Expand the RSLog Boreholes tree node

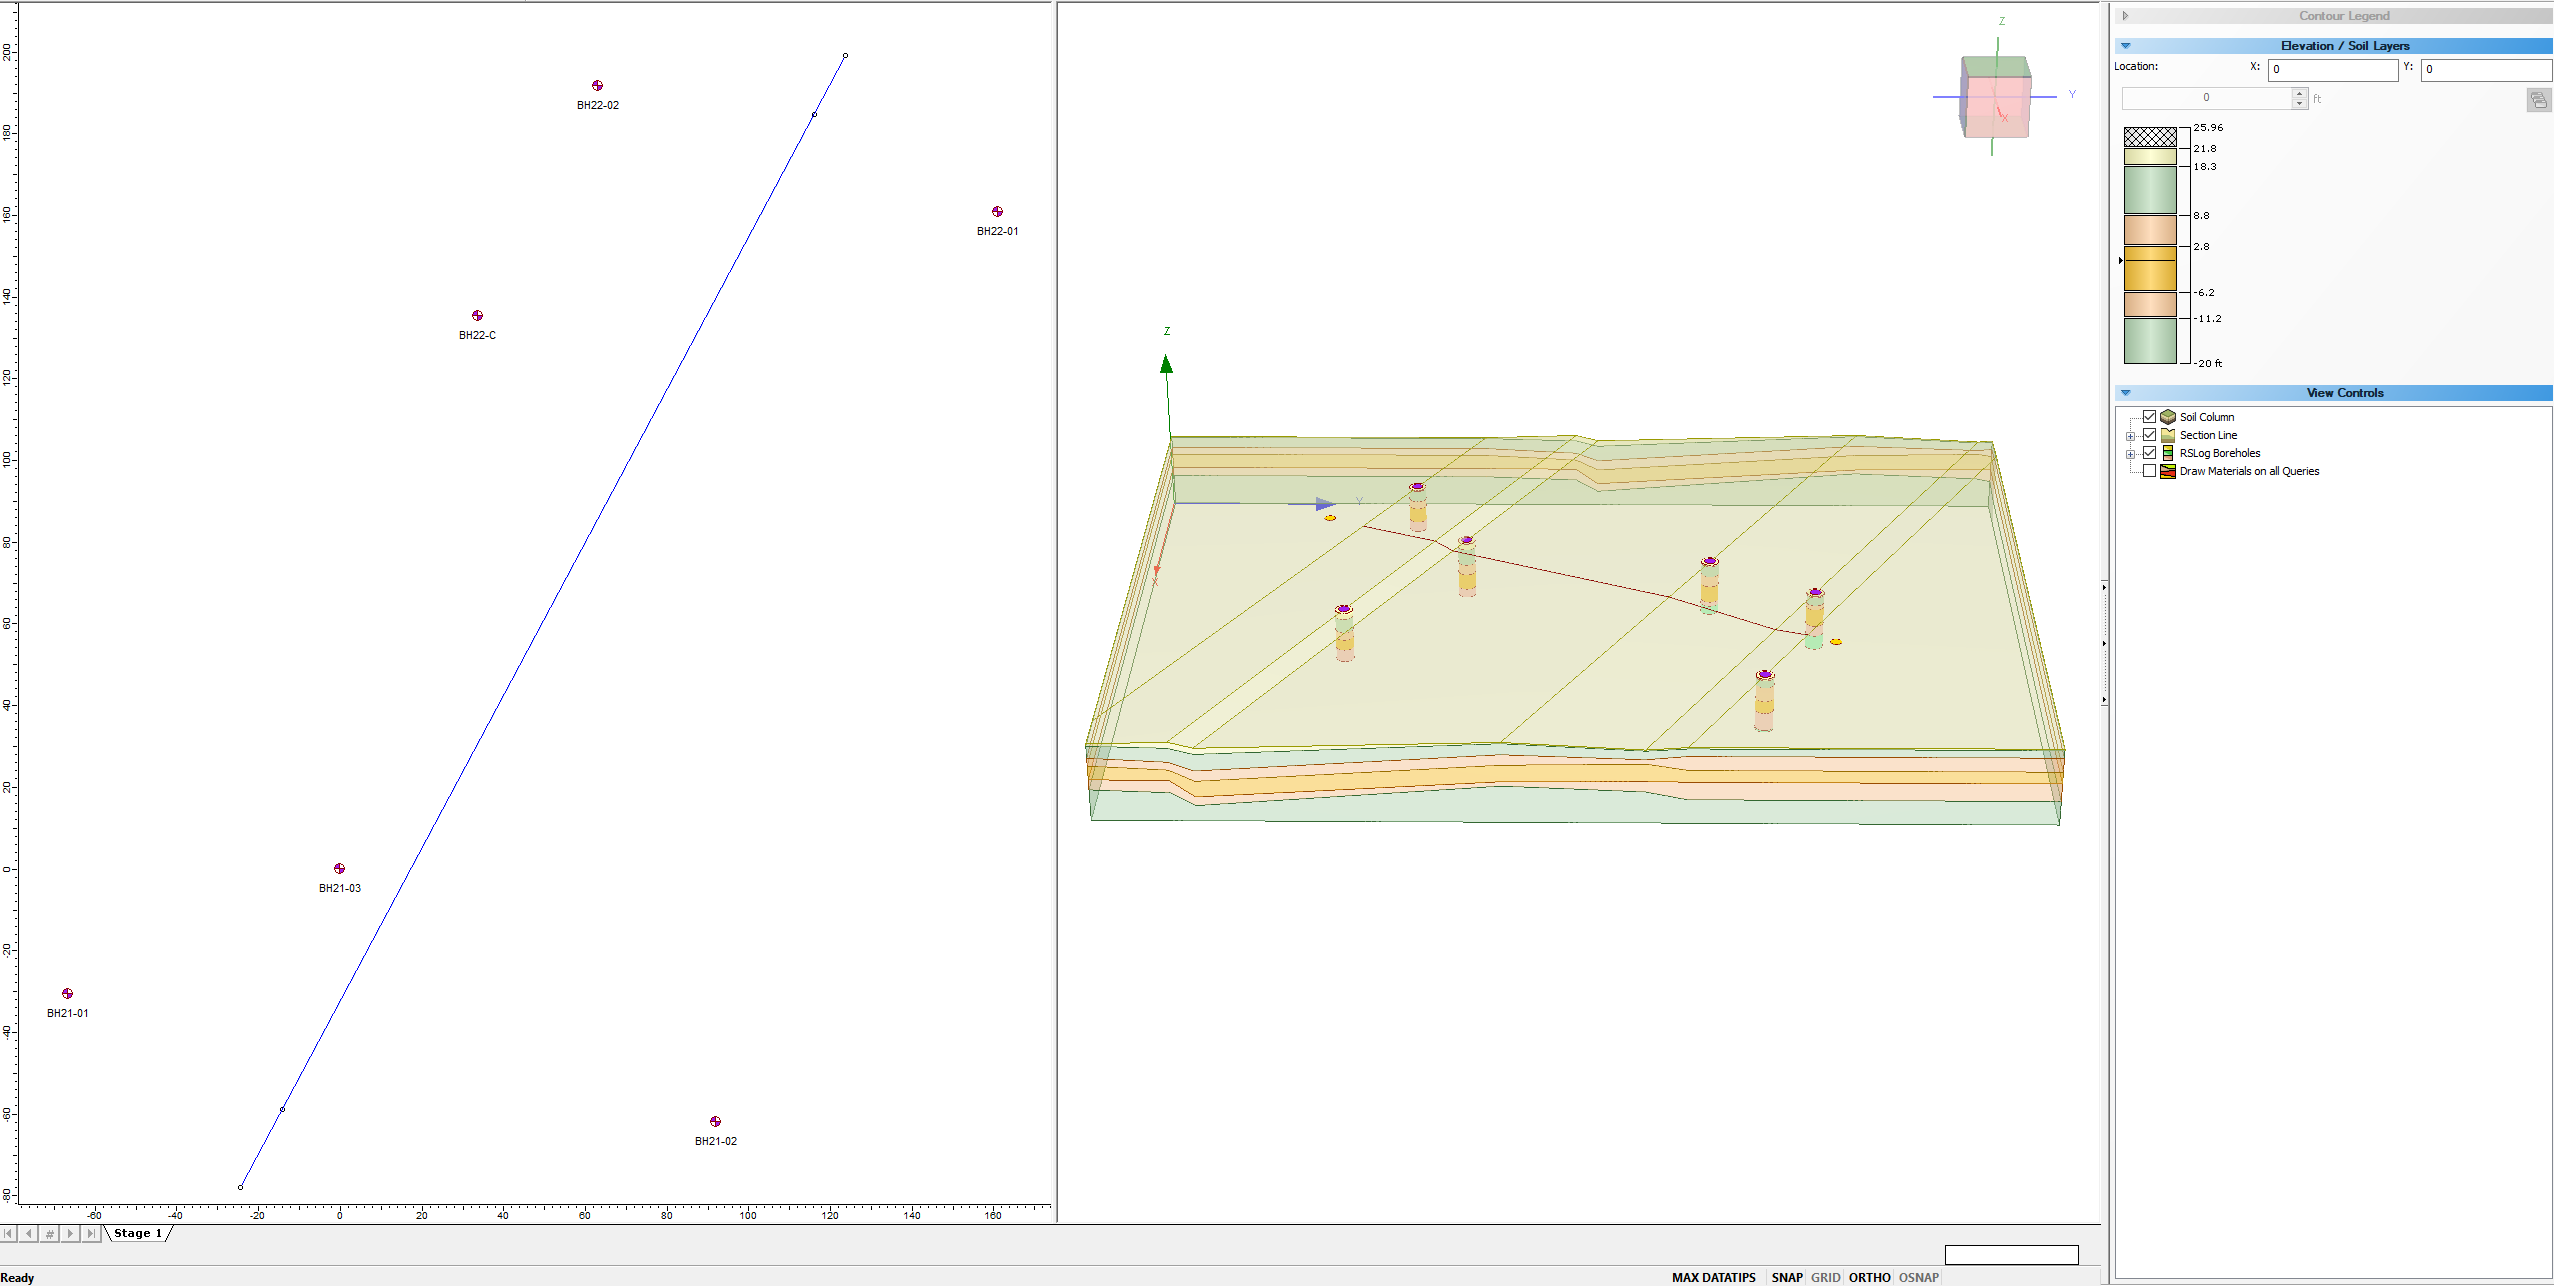point(2130,454)
